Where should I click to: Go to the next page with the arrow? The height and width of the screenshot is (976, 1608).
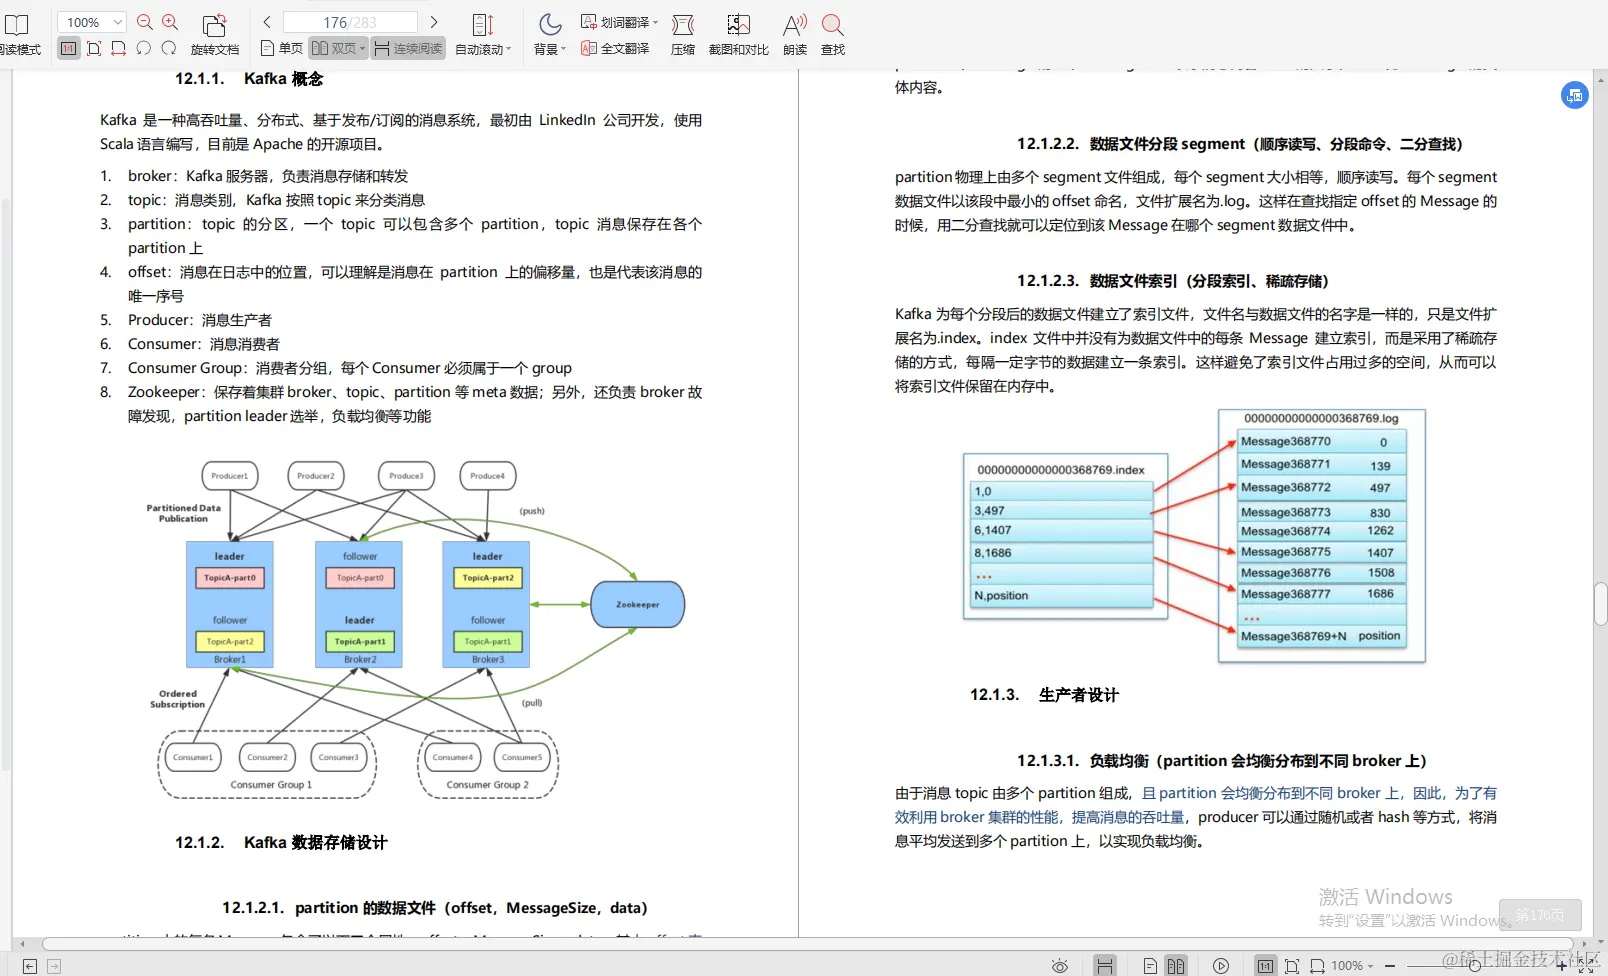click(x=433, y=21)
